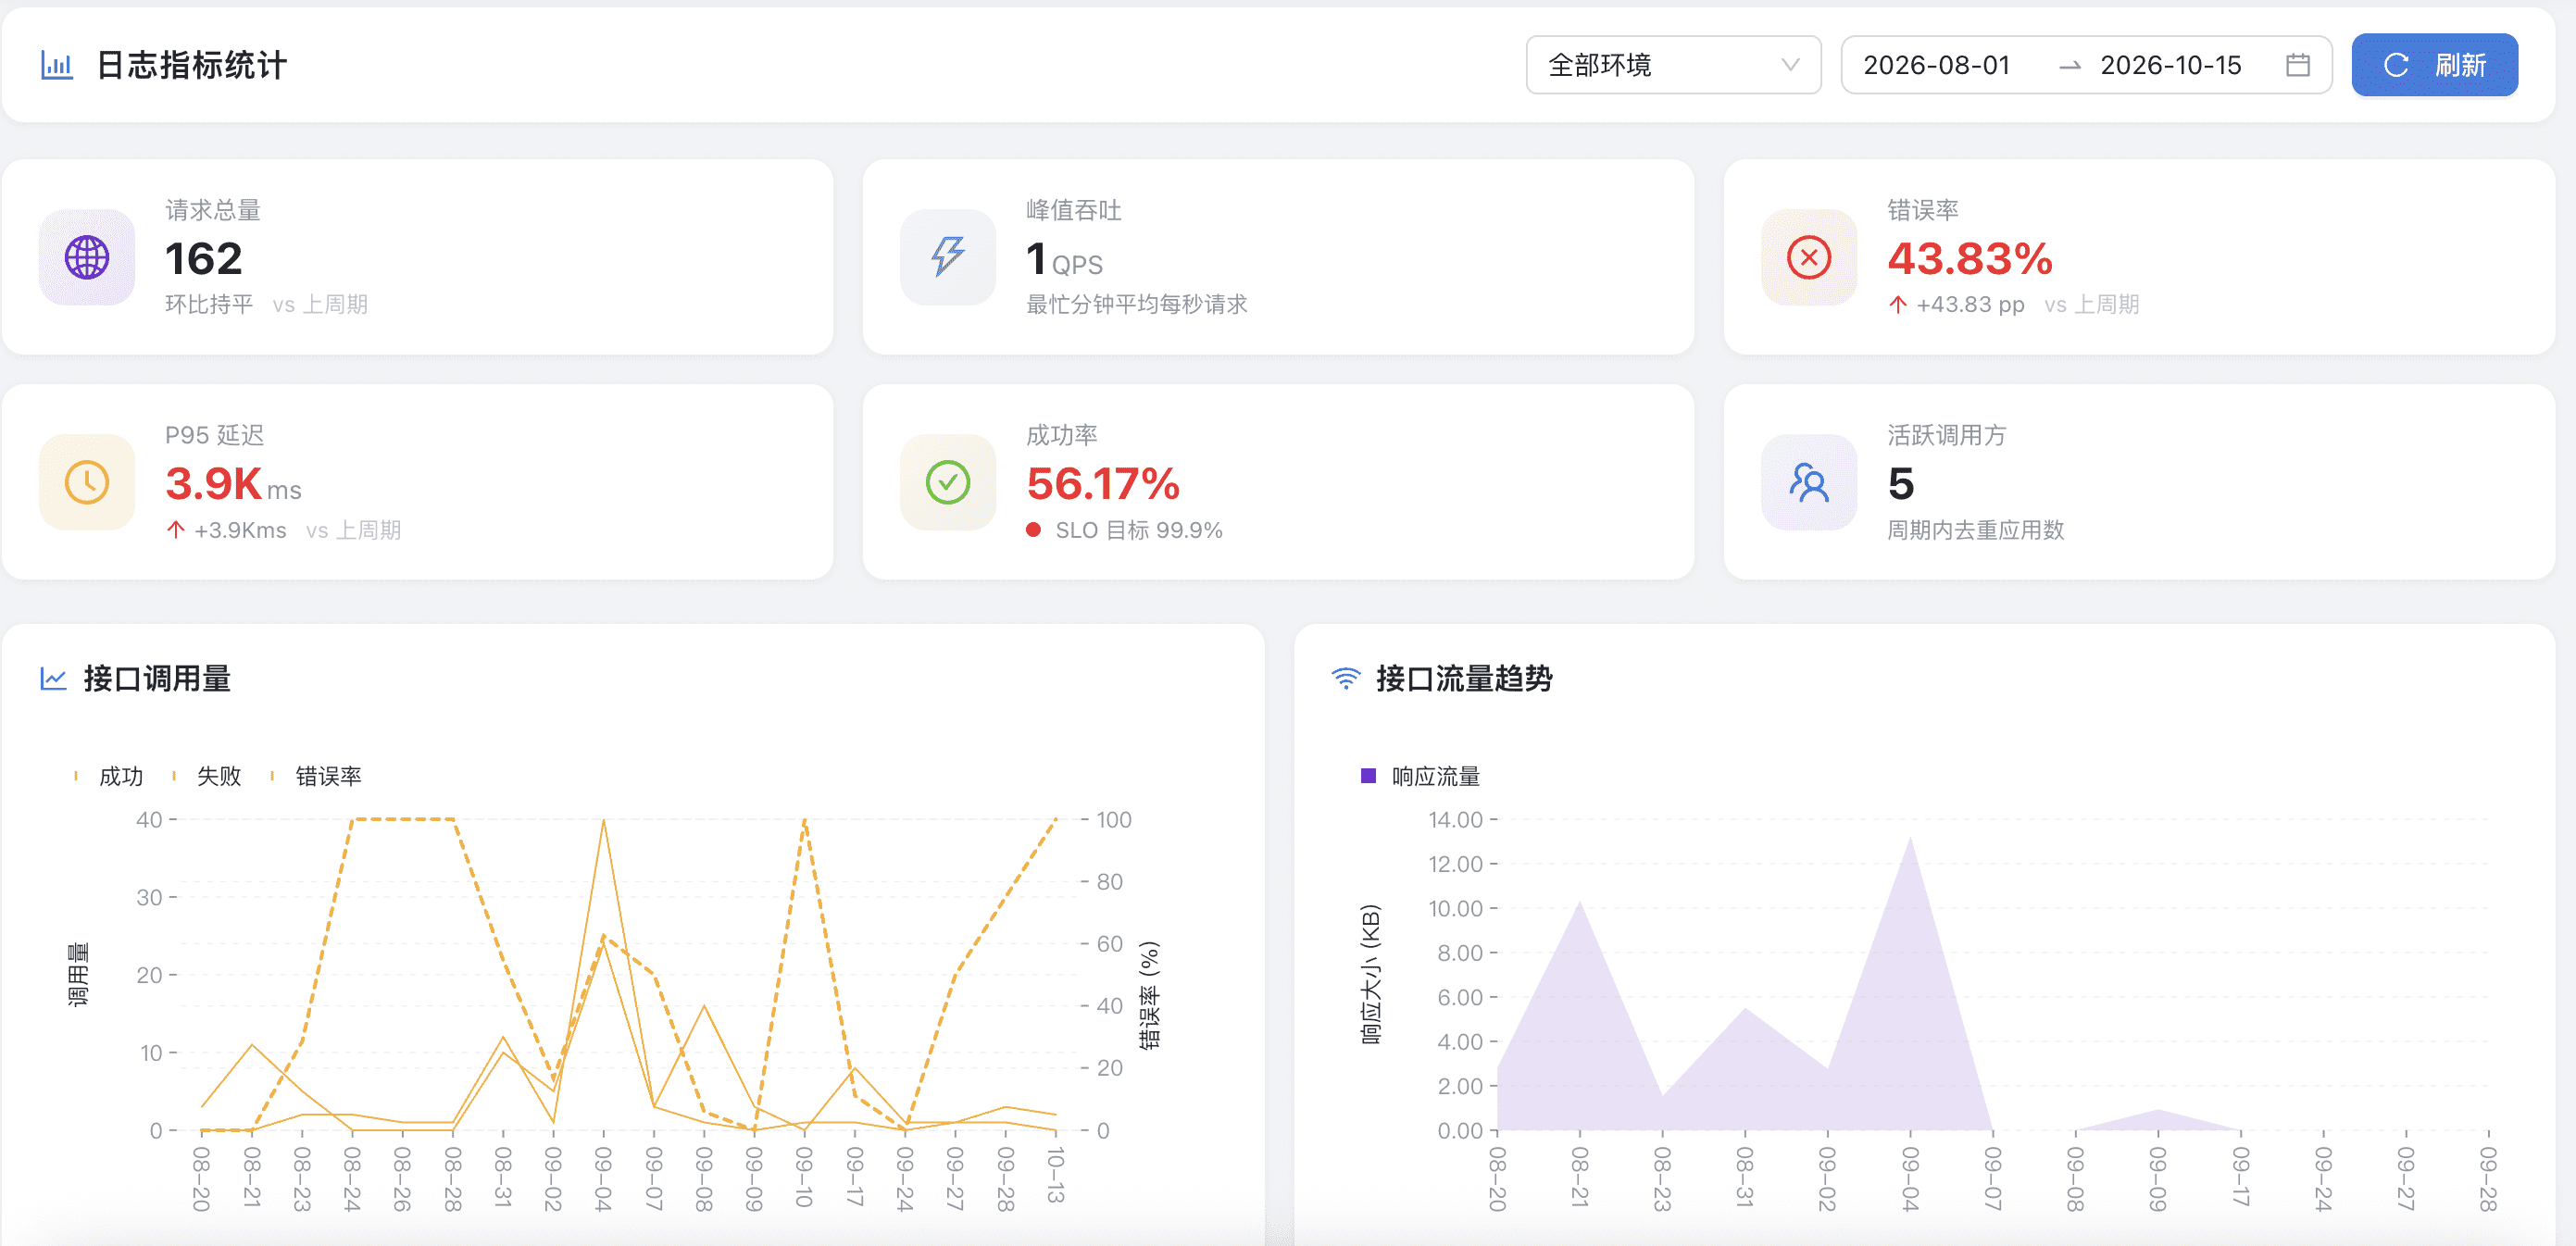Click the 3.9K ms latency value
The height and width of the screenshot is (1246, 2576).
click(x=233, y=484)
